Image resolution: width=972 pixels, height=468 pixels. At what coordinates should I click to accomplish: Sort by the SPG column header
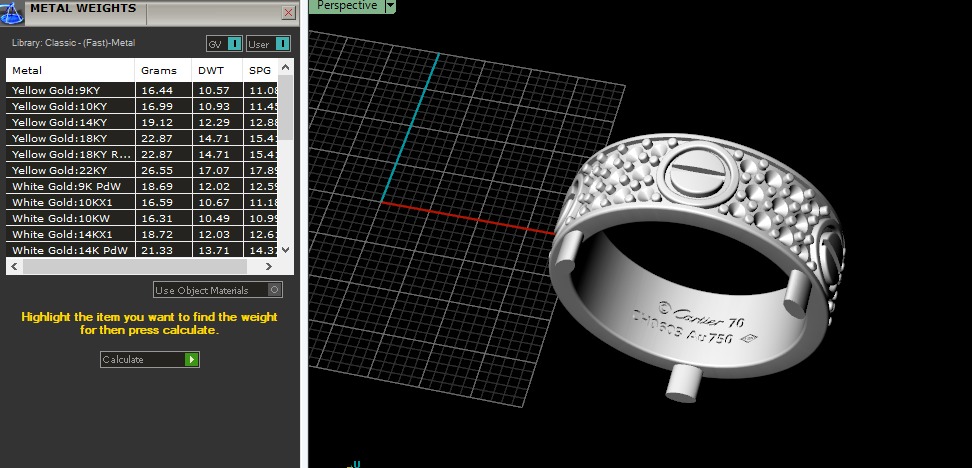pyautogui.click(x=260, y=71)
